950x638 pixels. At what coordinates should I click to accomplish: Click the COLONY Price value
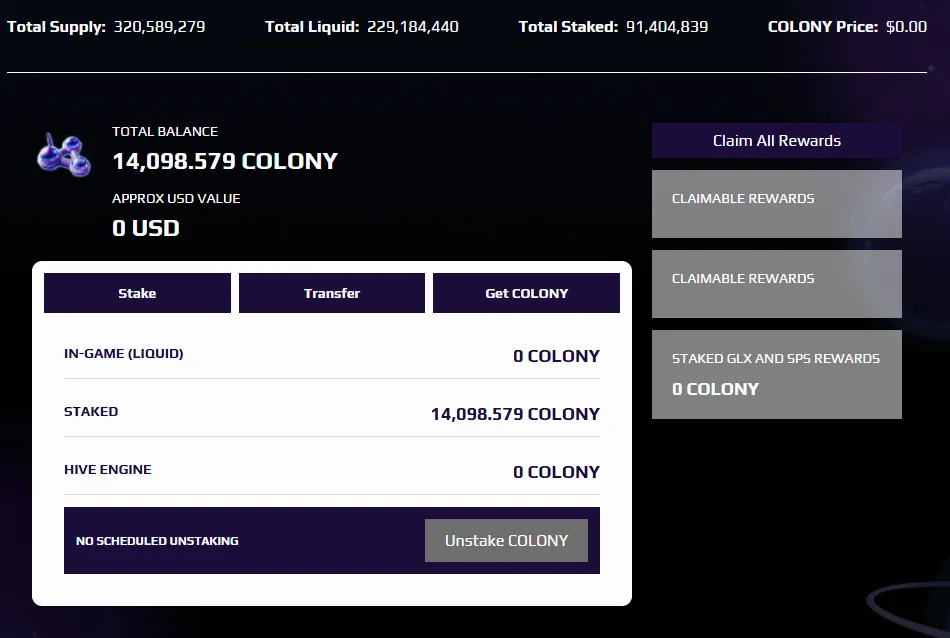pos(906,27)
